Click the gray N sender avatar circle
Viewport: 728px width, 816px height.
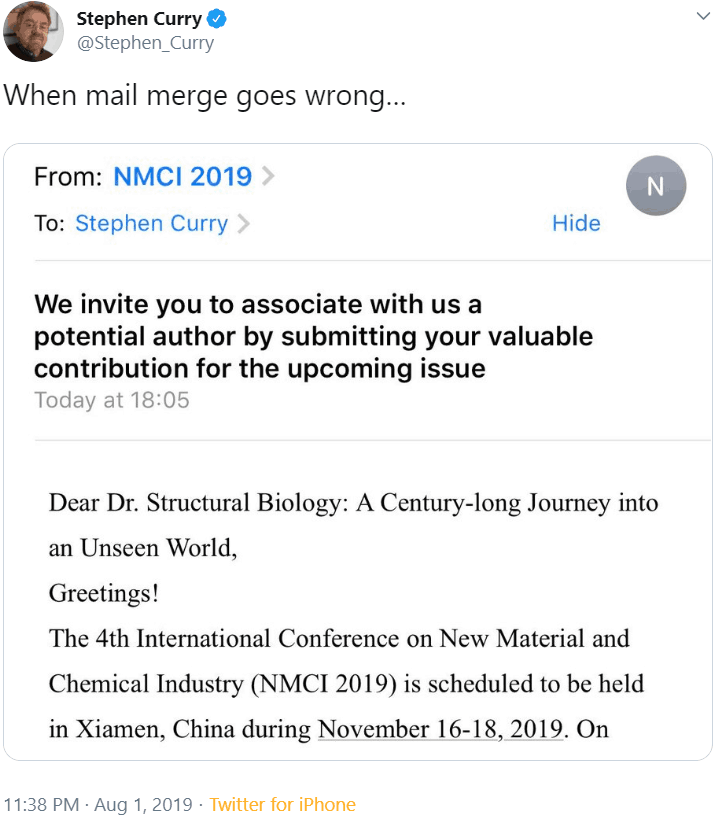[x=655, y=186]
